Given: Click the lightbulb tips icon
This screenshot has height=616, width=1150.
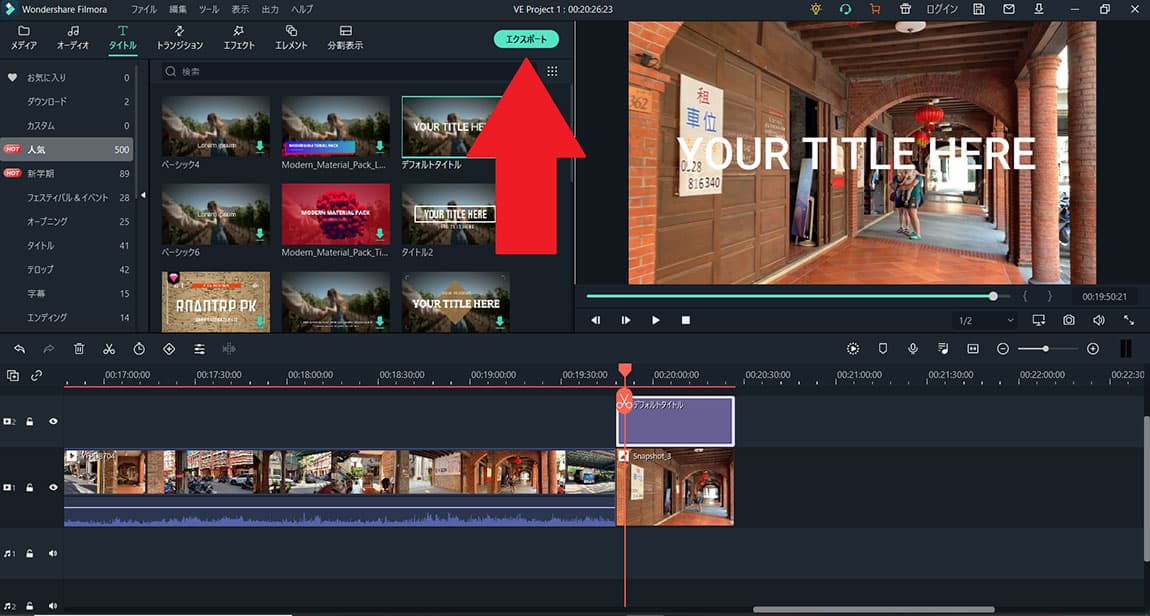Looking at the screenshot, I should [816, 10].
